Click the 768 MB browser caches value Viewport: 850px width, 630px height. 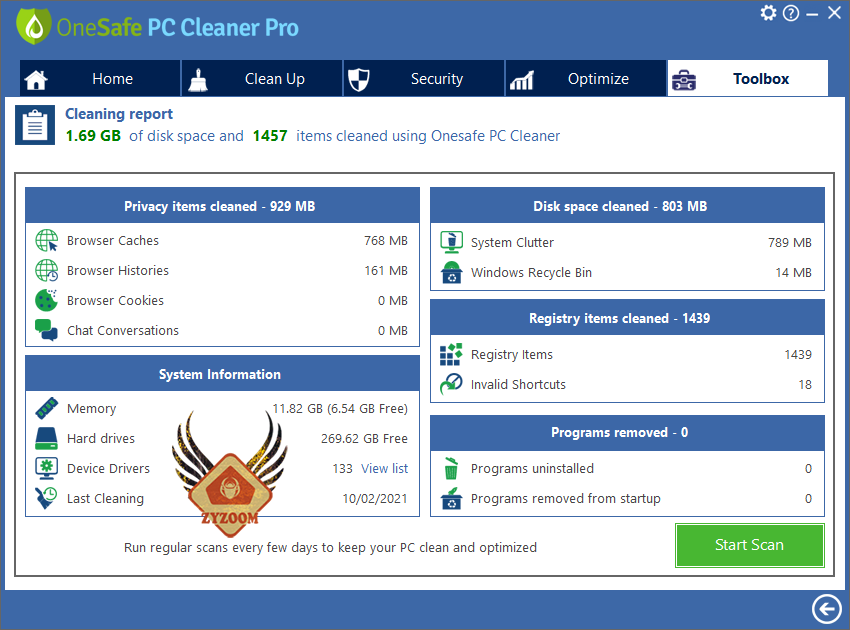click(386, 240)
